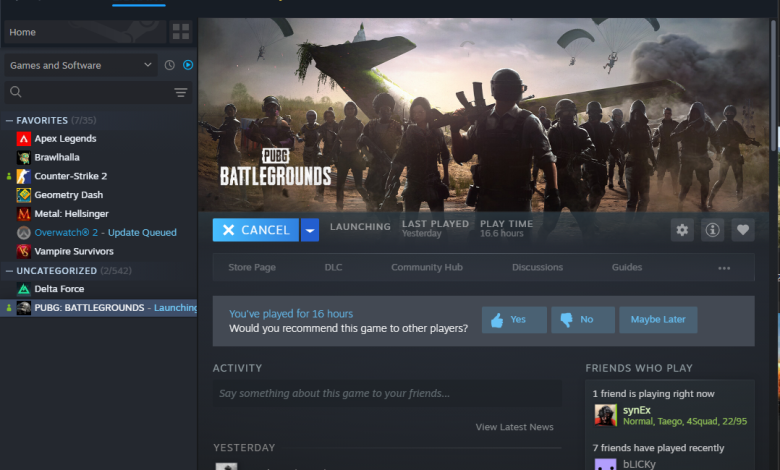Image resolution: width=780 pixels, height=470 pixels.
Task: Open advanced filter options icon
Action: [x=181, y=92]
